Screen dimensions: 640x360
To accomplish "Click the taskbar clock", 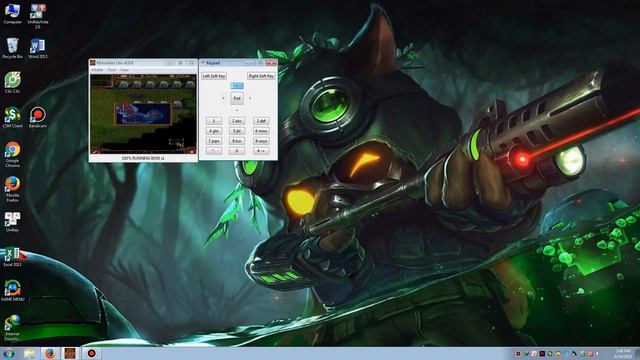I will tap(623, 353).
